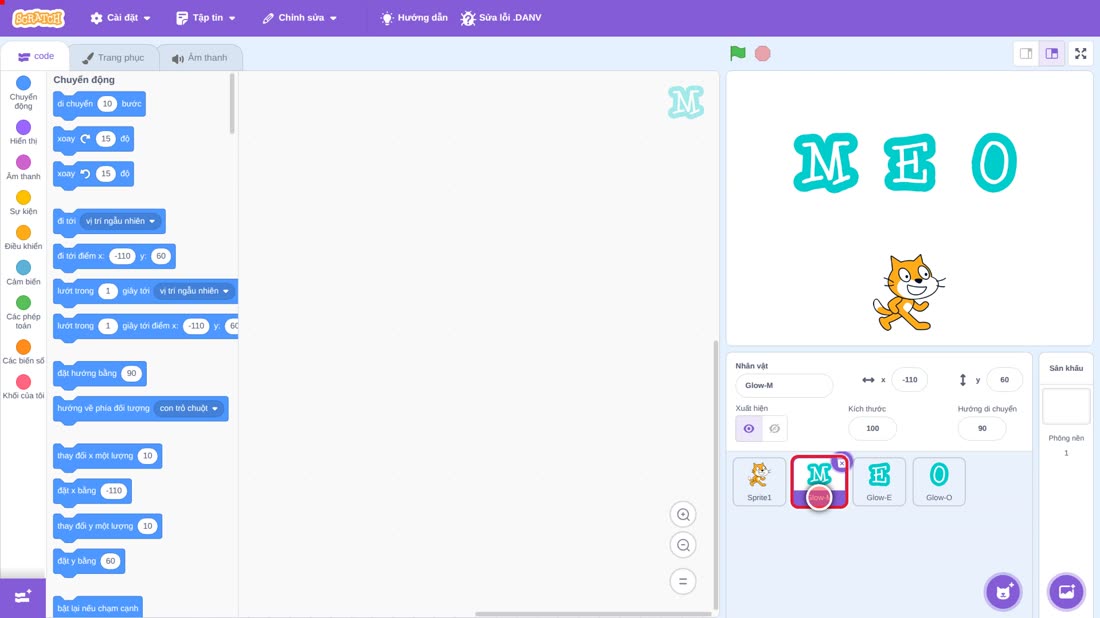Select the Chuyển động block category
Viewport: 1100px width, 618px height.
[23, 93]
